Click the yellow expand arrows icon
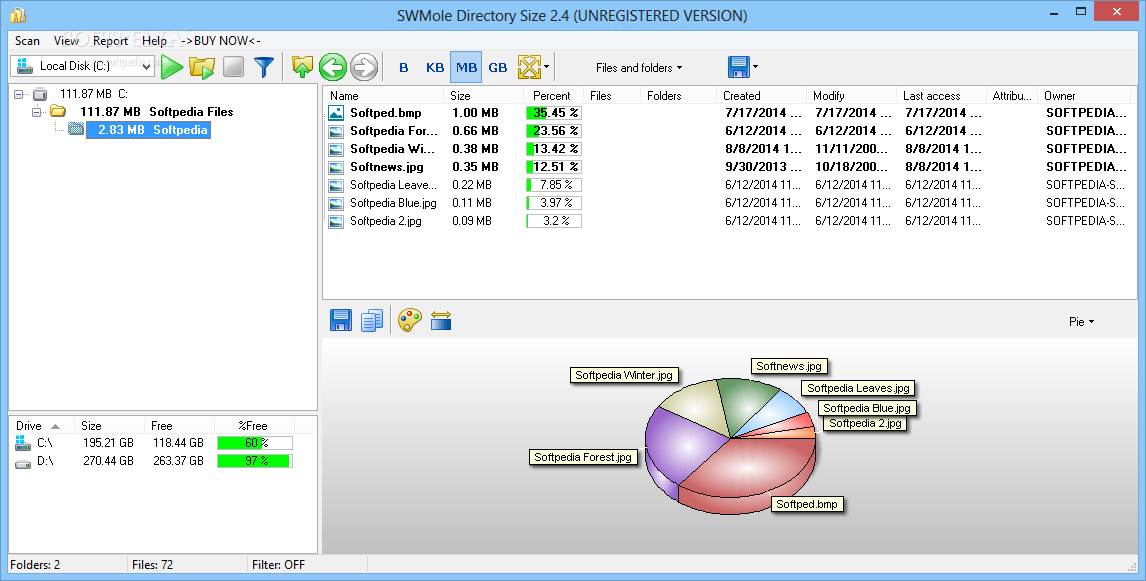Screen dimensions: 1146x581 click(528, 67)
